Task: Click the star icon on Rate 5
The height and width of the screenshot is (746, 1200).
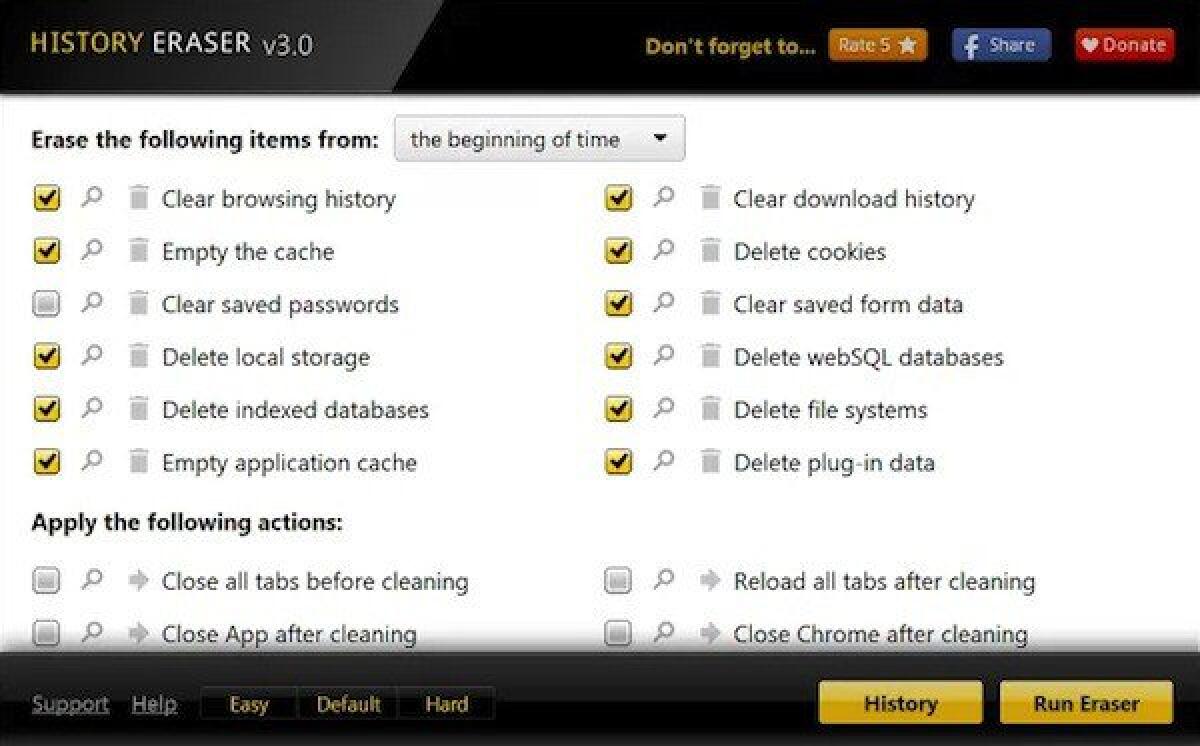Action: coord(908,44)
